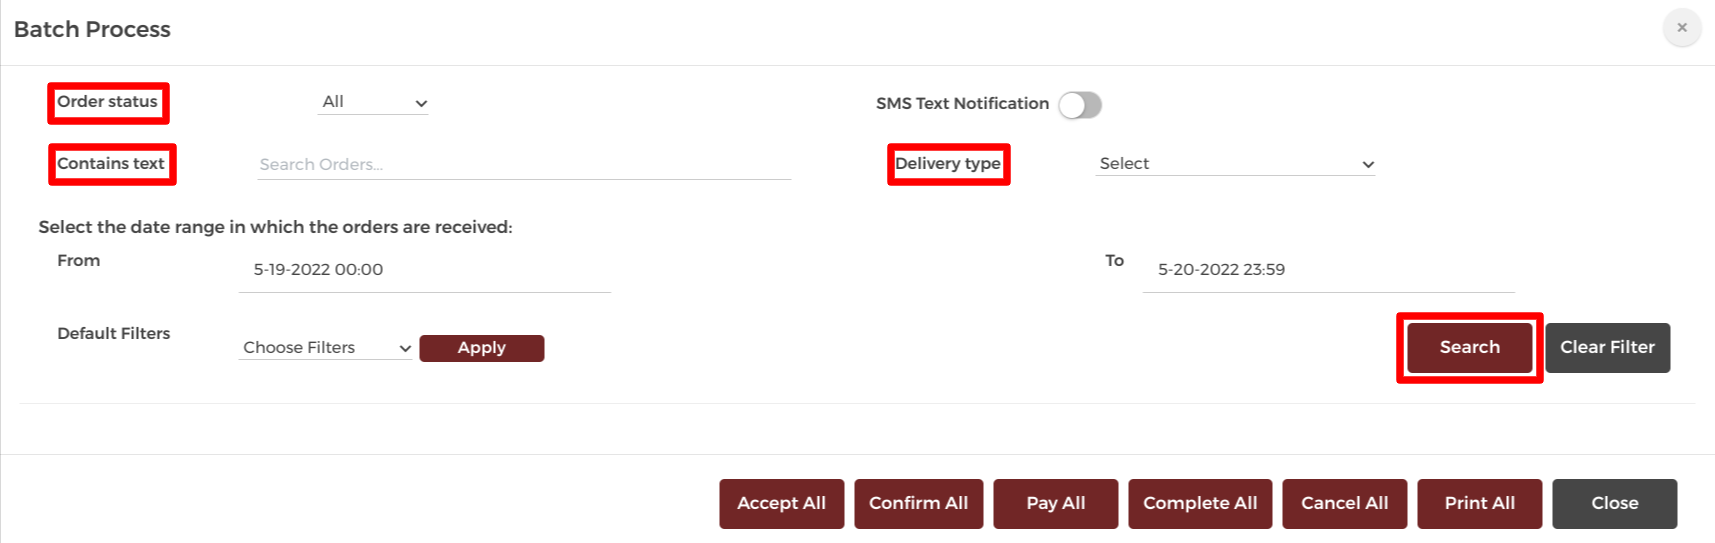Close the Batch Process dialog with X icon
This screenshot has width=1715, height=543.
pyautogui.click(x=1682, y=28)
